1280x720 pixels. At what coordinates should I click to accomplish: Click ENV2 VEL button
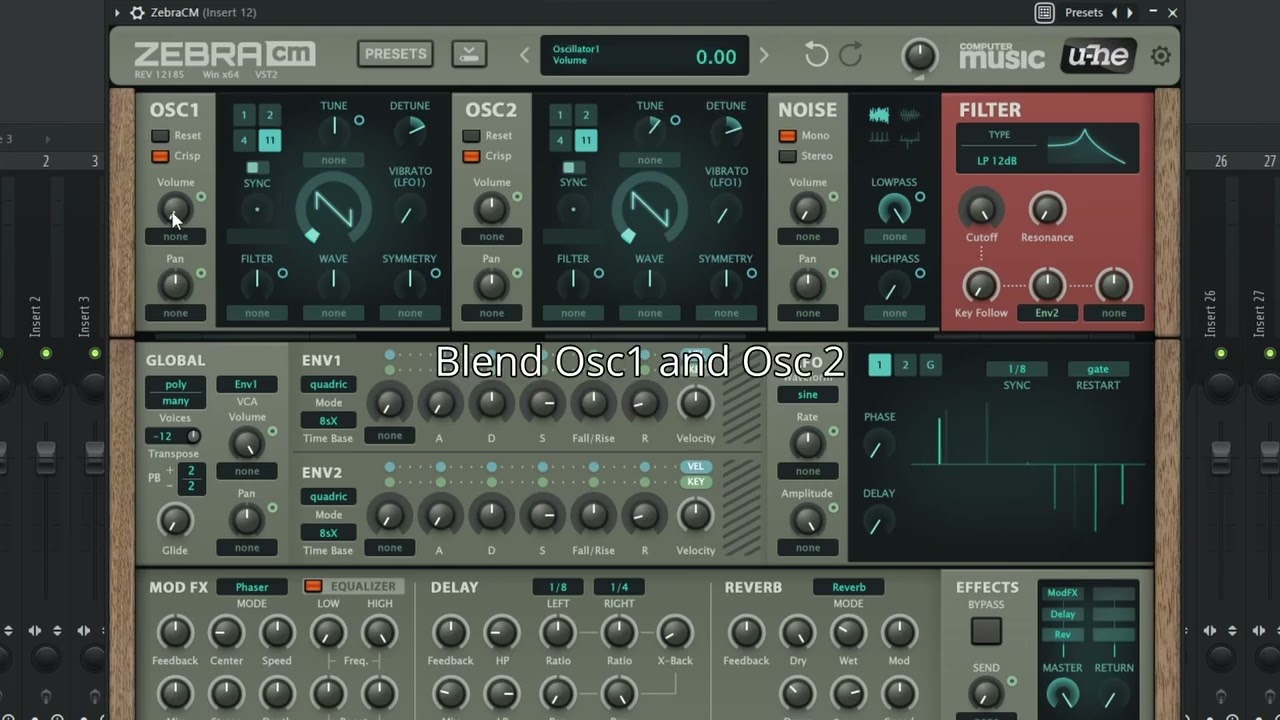696,467
